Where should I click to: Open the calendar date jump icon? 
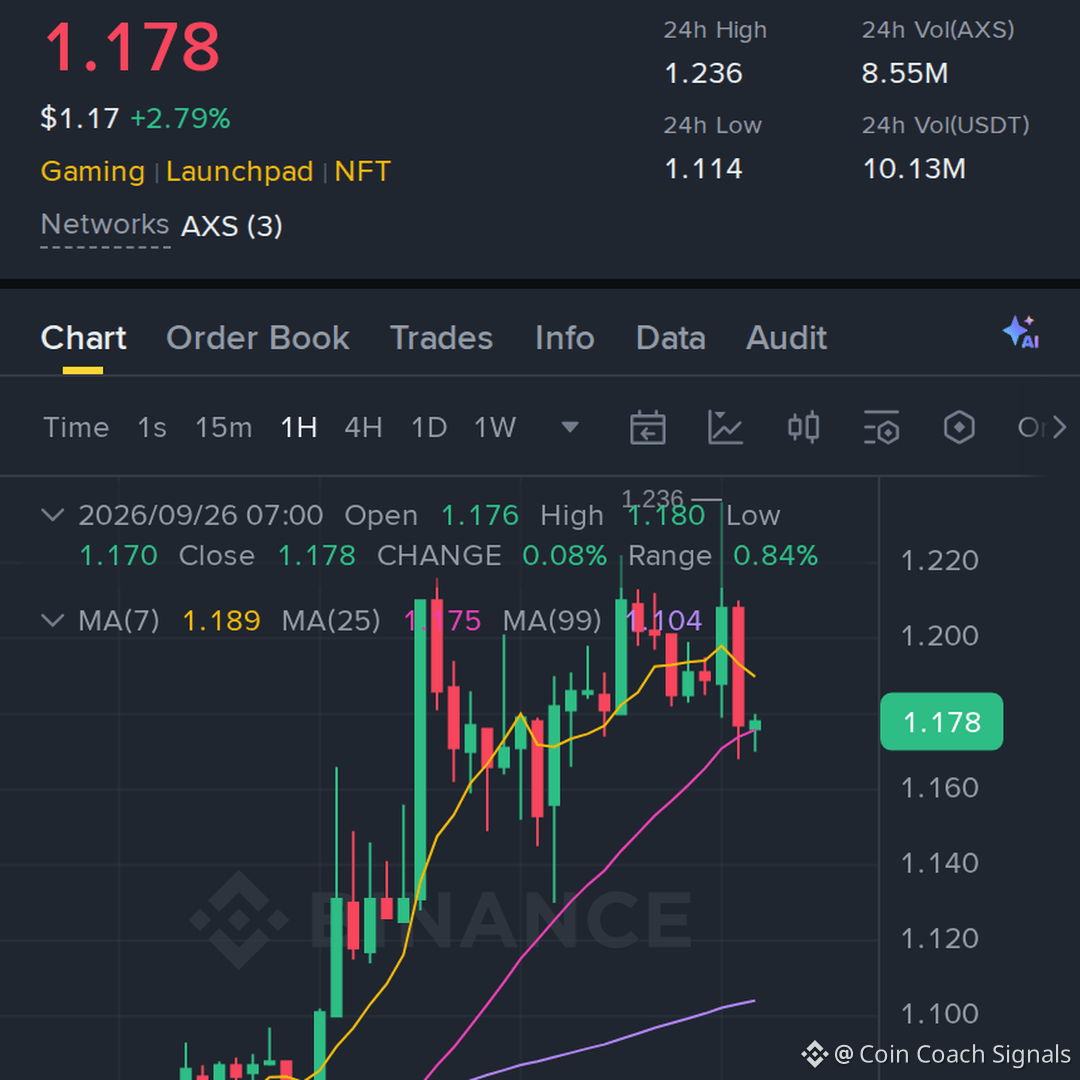pos(647,428)
